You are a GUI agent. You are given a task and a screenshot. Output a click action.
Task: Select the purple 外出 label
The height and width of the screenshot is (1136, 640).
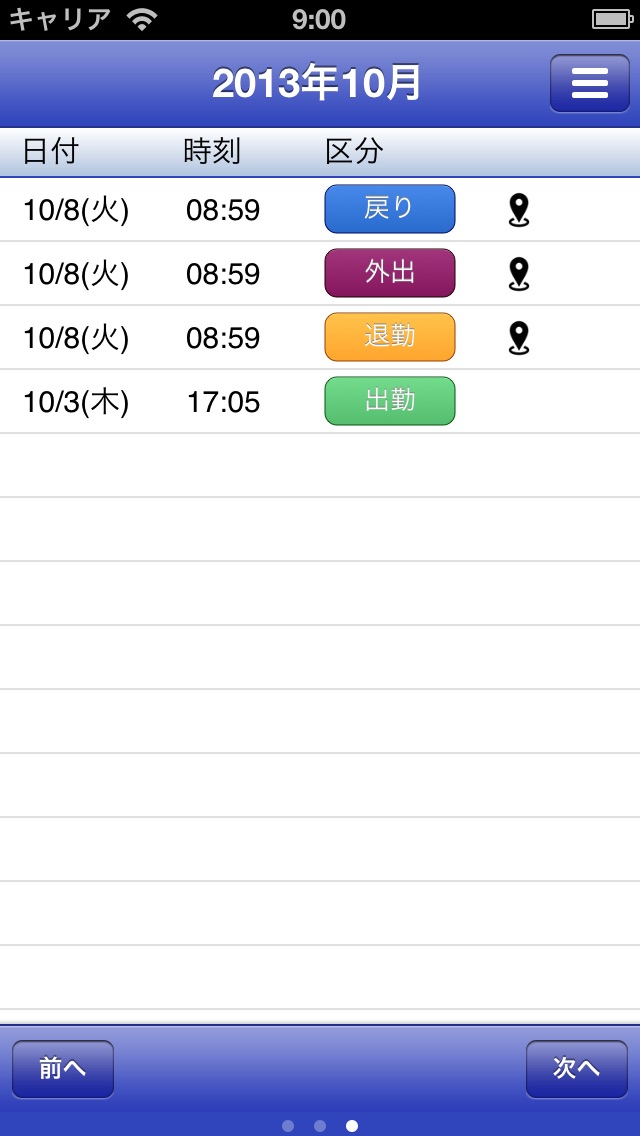[x=390, y=273]
